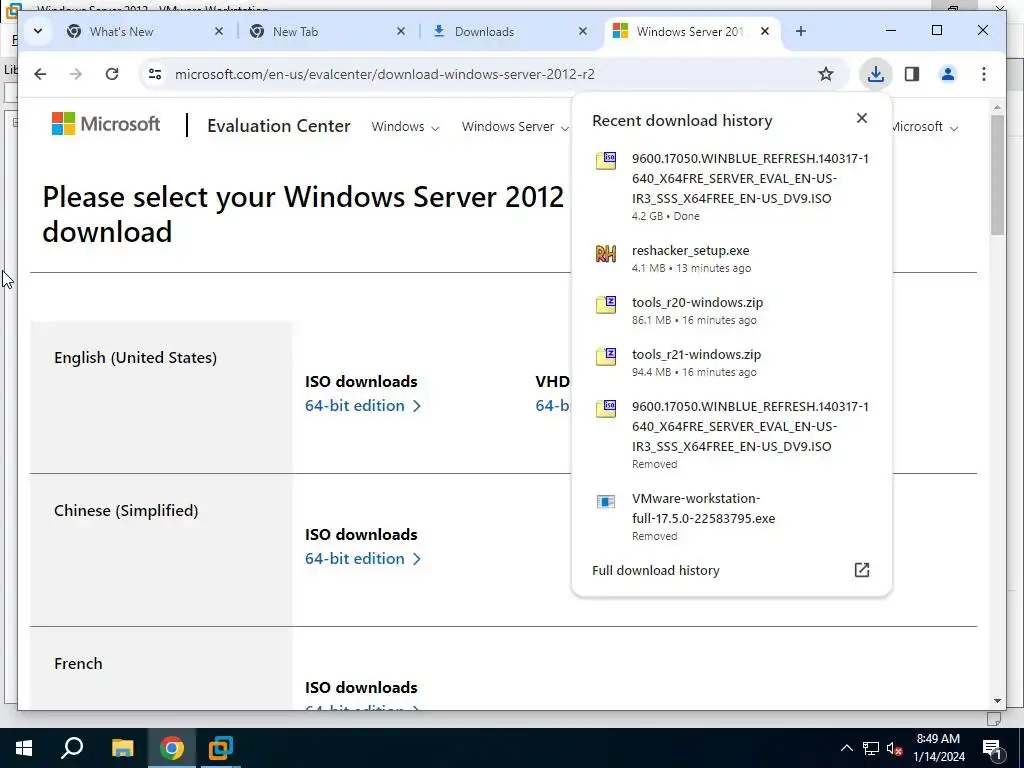Image resolution: width=1024 pixels, height=768 pixels.
Task: Click the Microsoft logo
Action: (106, 123)
